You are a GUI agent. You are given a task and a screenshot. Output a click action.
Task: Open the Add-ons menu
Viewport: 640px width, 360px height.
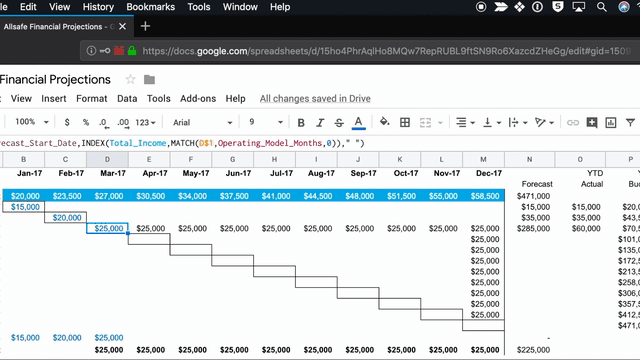pos(198,98)
